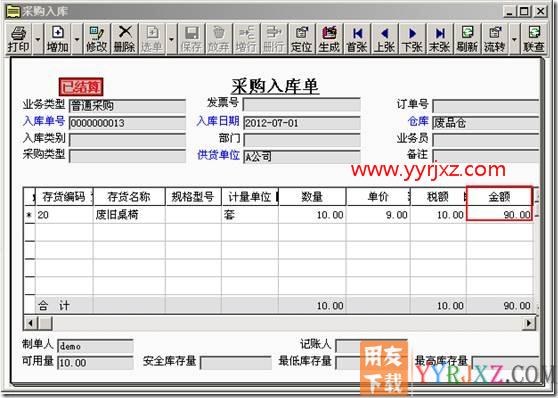This screenshot has width=558, height=398.
Task: Open the 选单 dropdown arrow
Action: coord(172,39)
